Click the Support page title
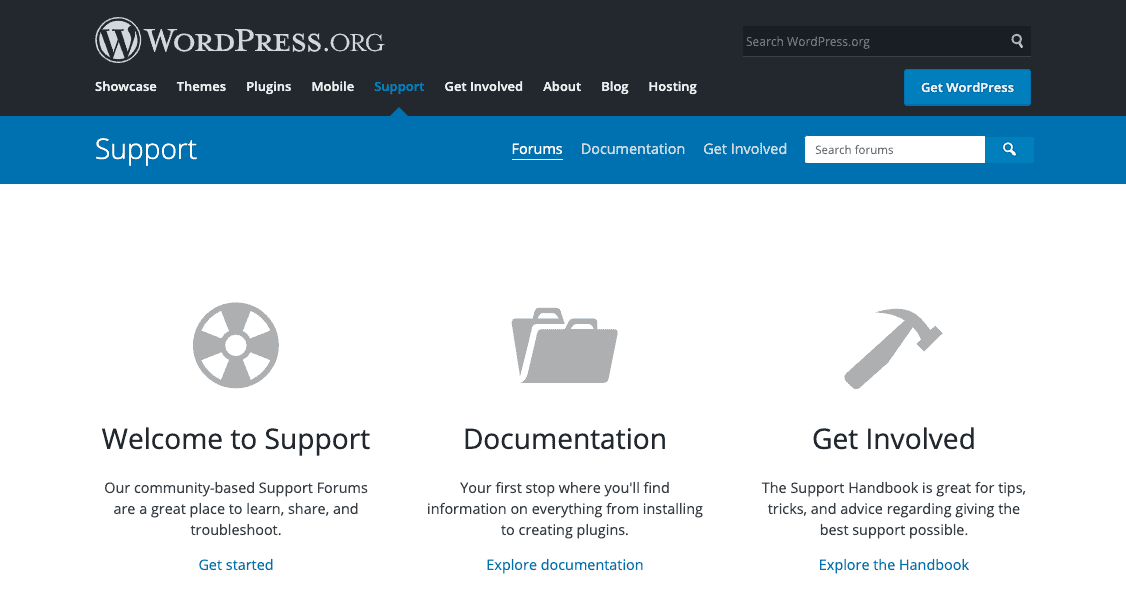The width and height of the screenshot is (1126, 608). (x=146, y=149)
